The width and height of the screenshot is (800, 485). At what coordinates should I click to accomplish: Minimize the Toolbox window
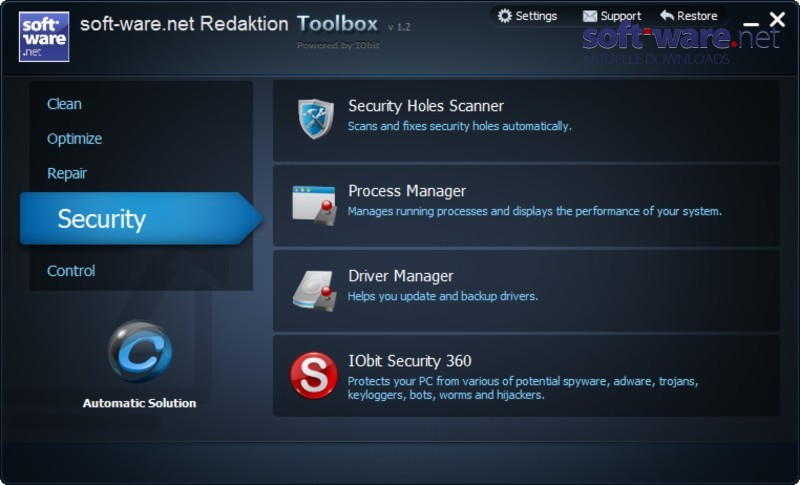[751, 23]
